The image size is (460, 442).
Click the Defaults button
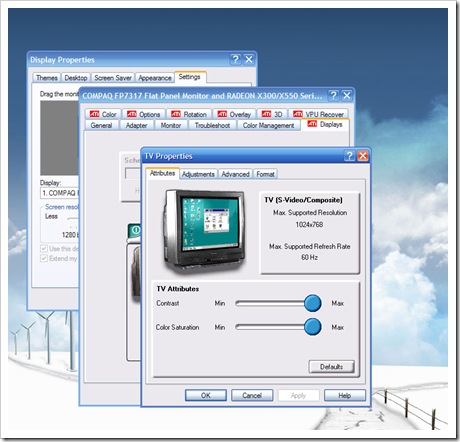331,367
